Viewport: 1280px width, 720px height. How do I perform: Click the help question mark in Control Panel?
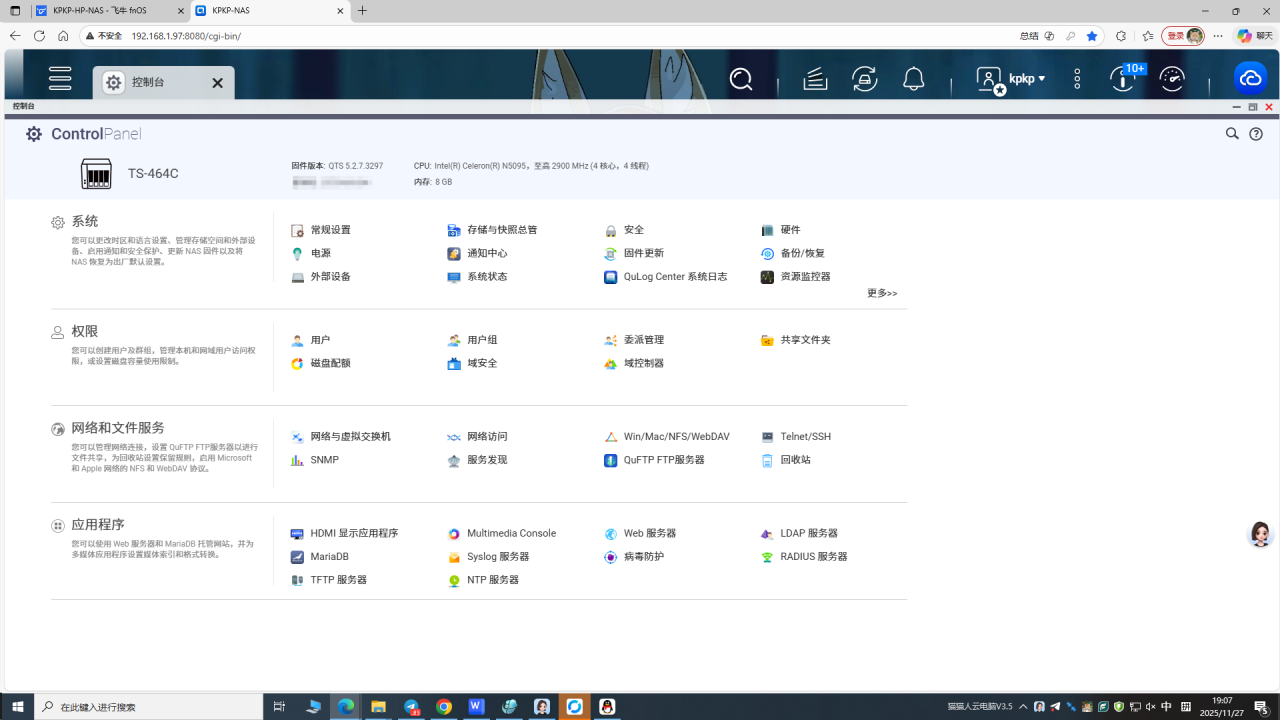click(1256, 133)
